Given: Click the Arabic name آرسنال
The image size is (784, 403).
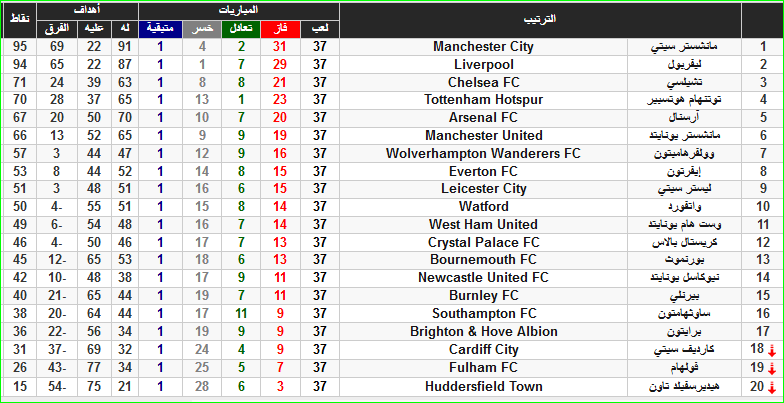Looking at the screenshot, I should pos(684,118).
